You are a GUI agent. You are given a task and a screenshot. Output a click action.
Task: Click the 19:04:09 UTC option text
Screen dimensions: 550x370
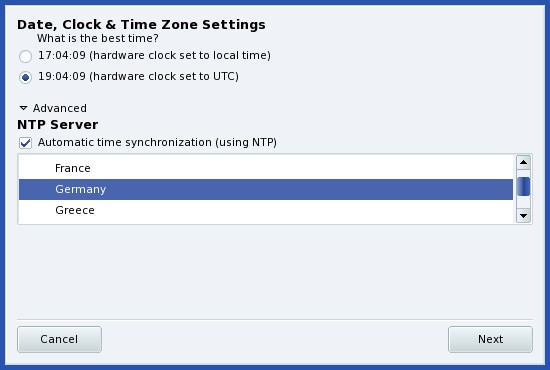[x=138, y=76]
